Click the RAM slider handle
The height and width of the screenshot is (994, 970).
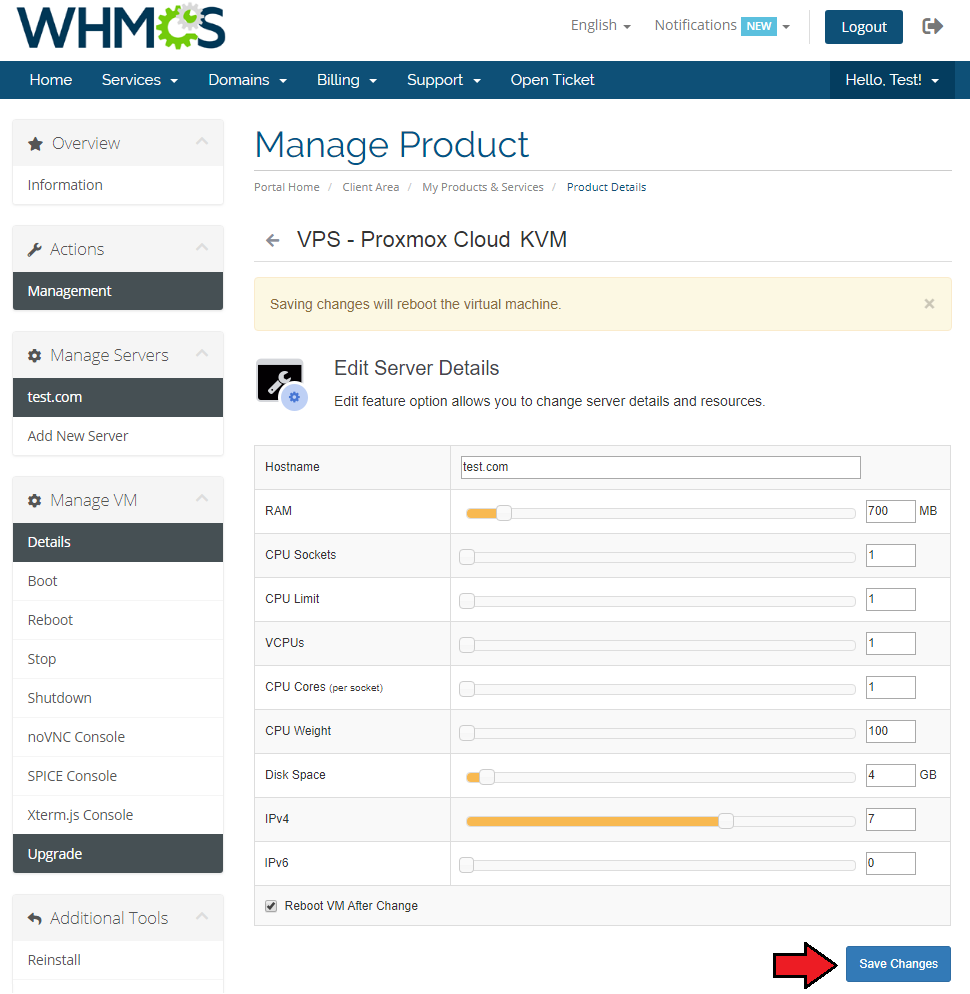click(504, 513)
